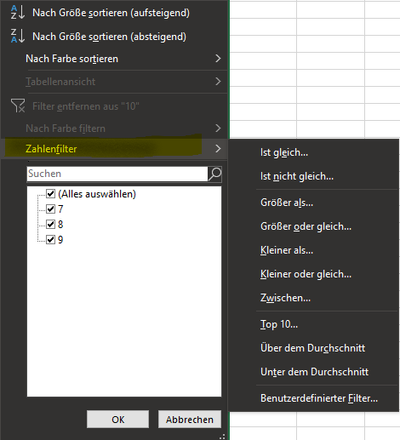Uncheck the checkbox for value 7
This screenshot has height=440, width=400.
[x=51, y=209]
